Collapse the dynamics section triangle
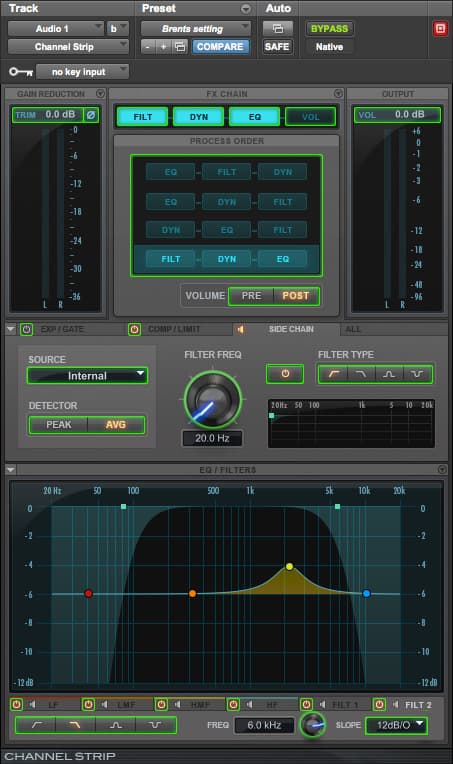Screen dimensions: 453x764 point(10,329)
